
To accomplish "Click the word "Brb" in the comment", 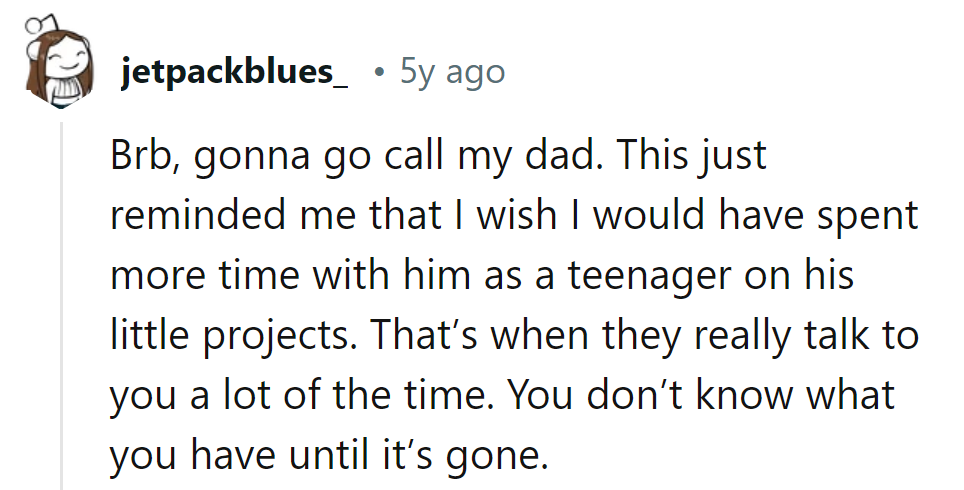I will (138, 158).
